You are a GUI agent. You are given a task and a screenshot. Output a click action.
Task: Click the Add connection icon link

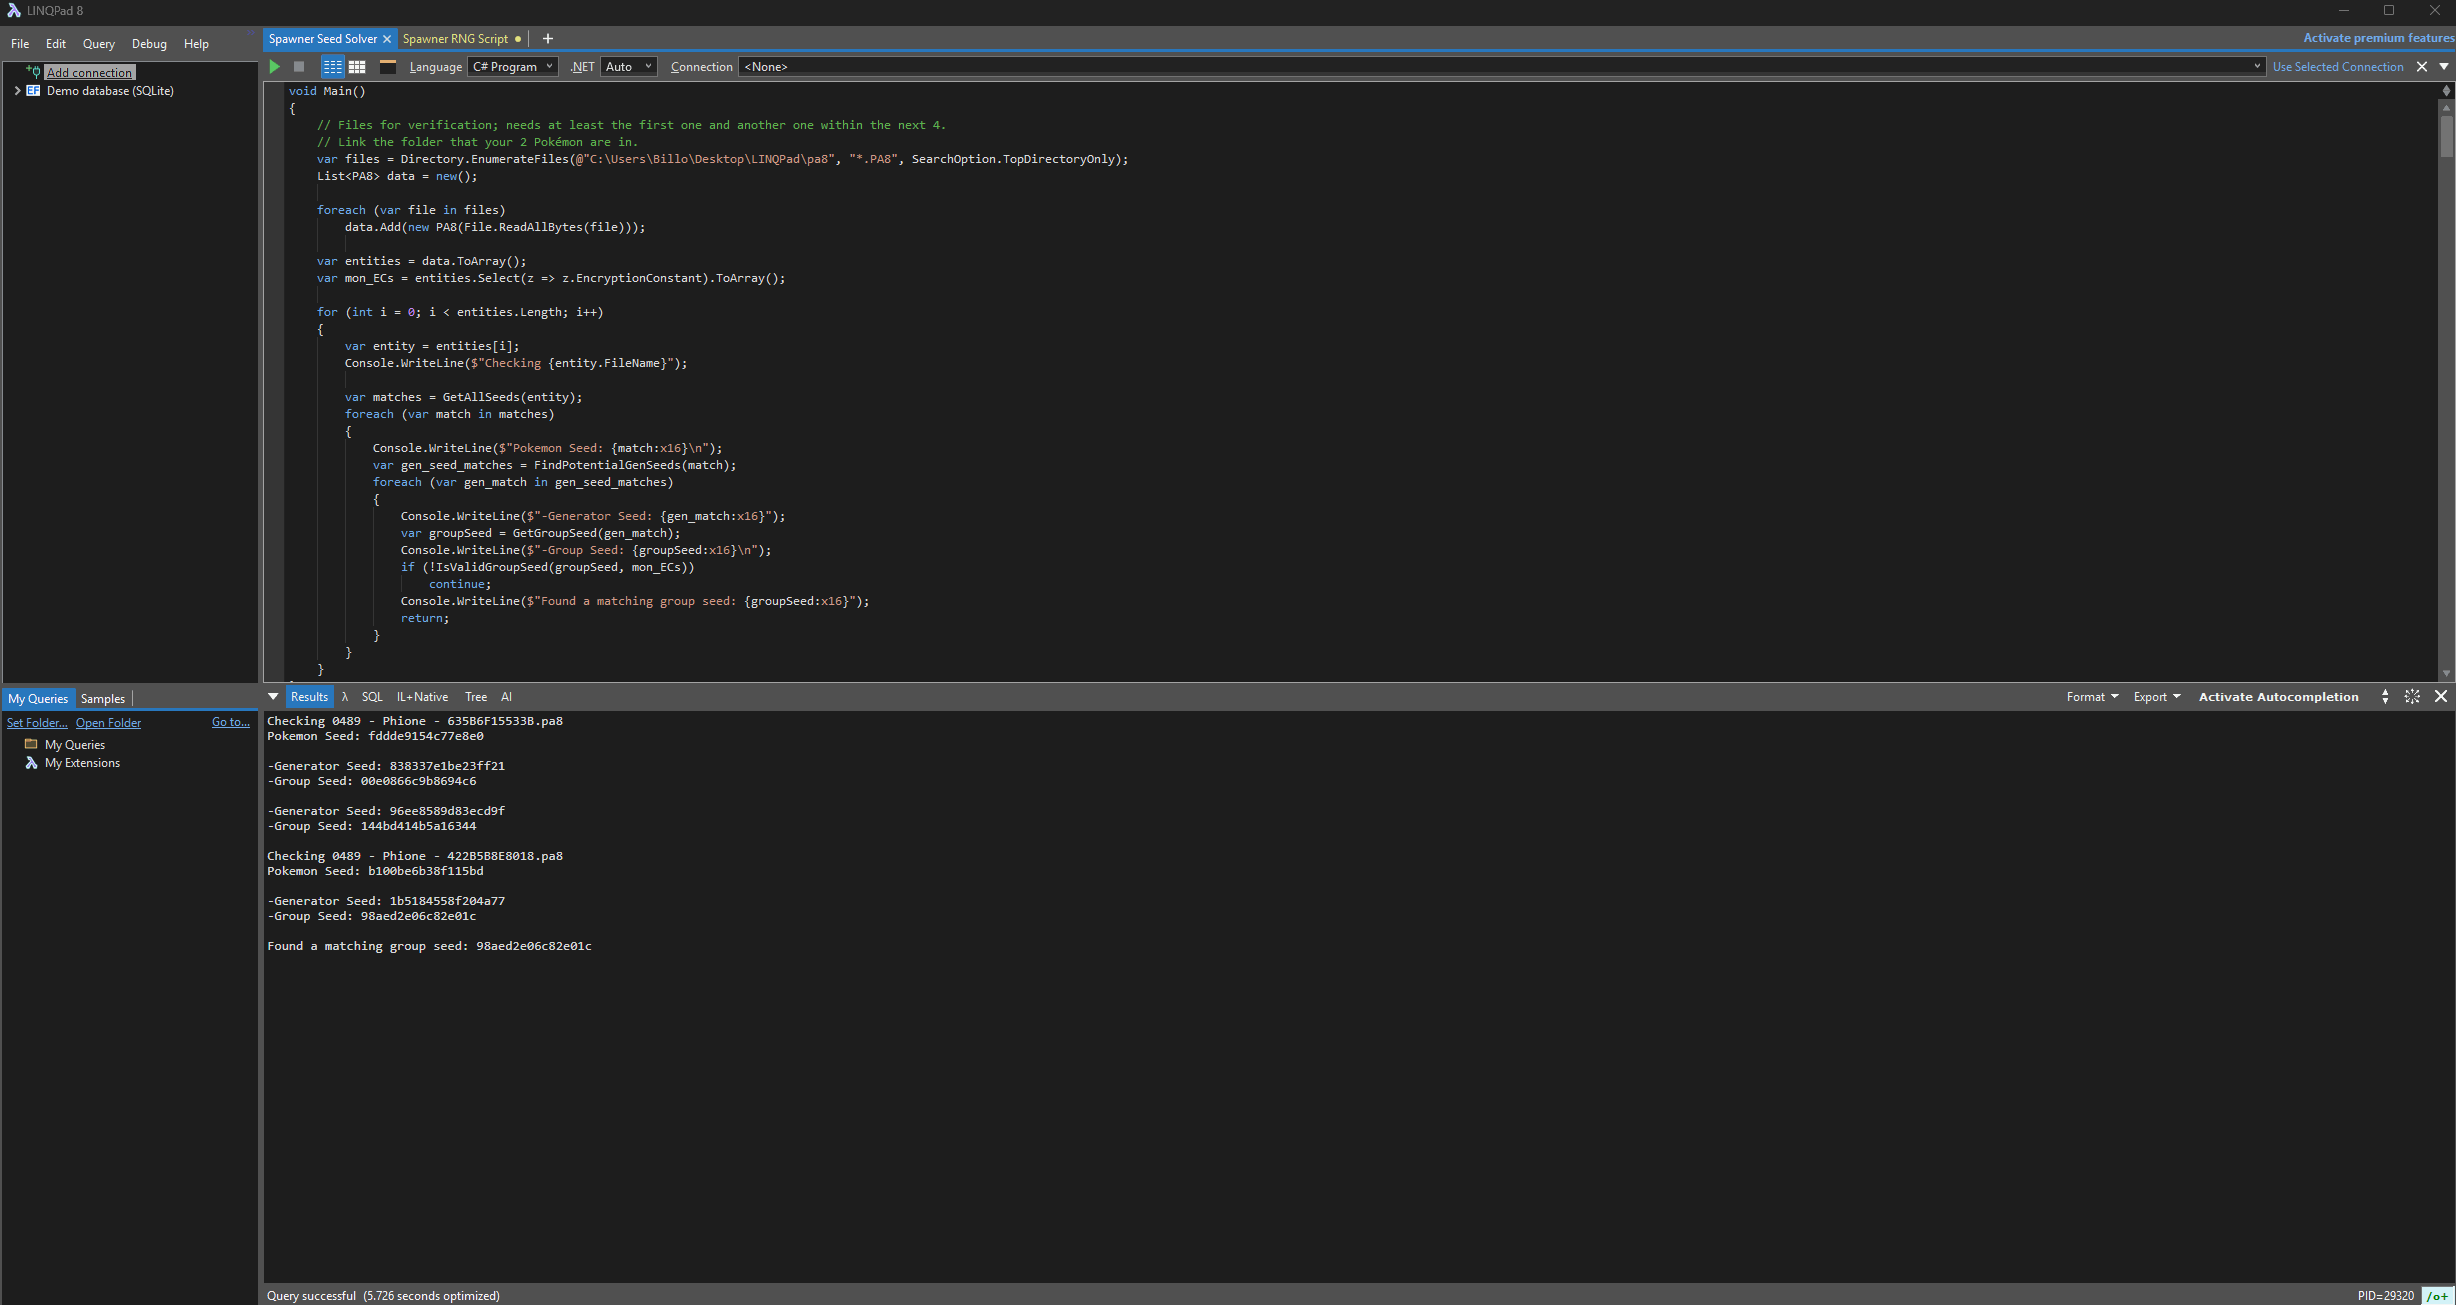[x=89, y=73]
